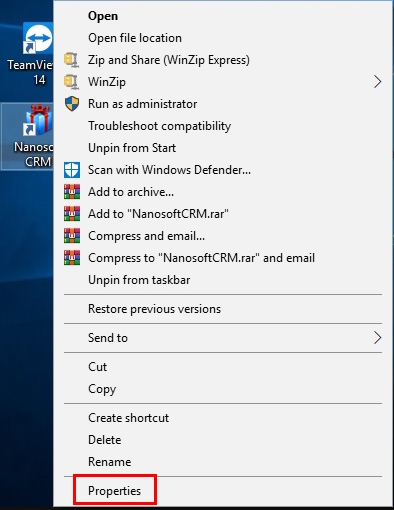Choose Restore previous versions
Viewport: 394px width, 510px height.
coord(154,309)
